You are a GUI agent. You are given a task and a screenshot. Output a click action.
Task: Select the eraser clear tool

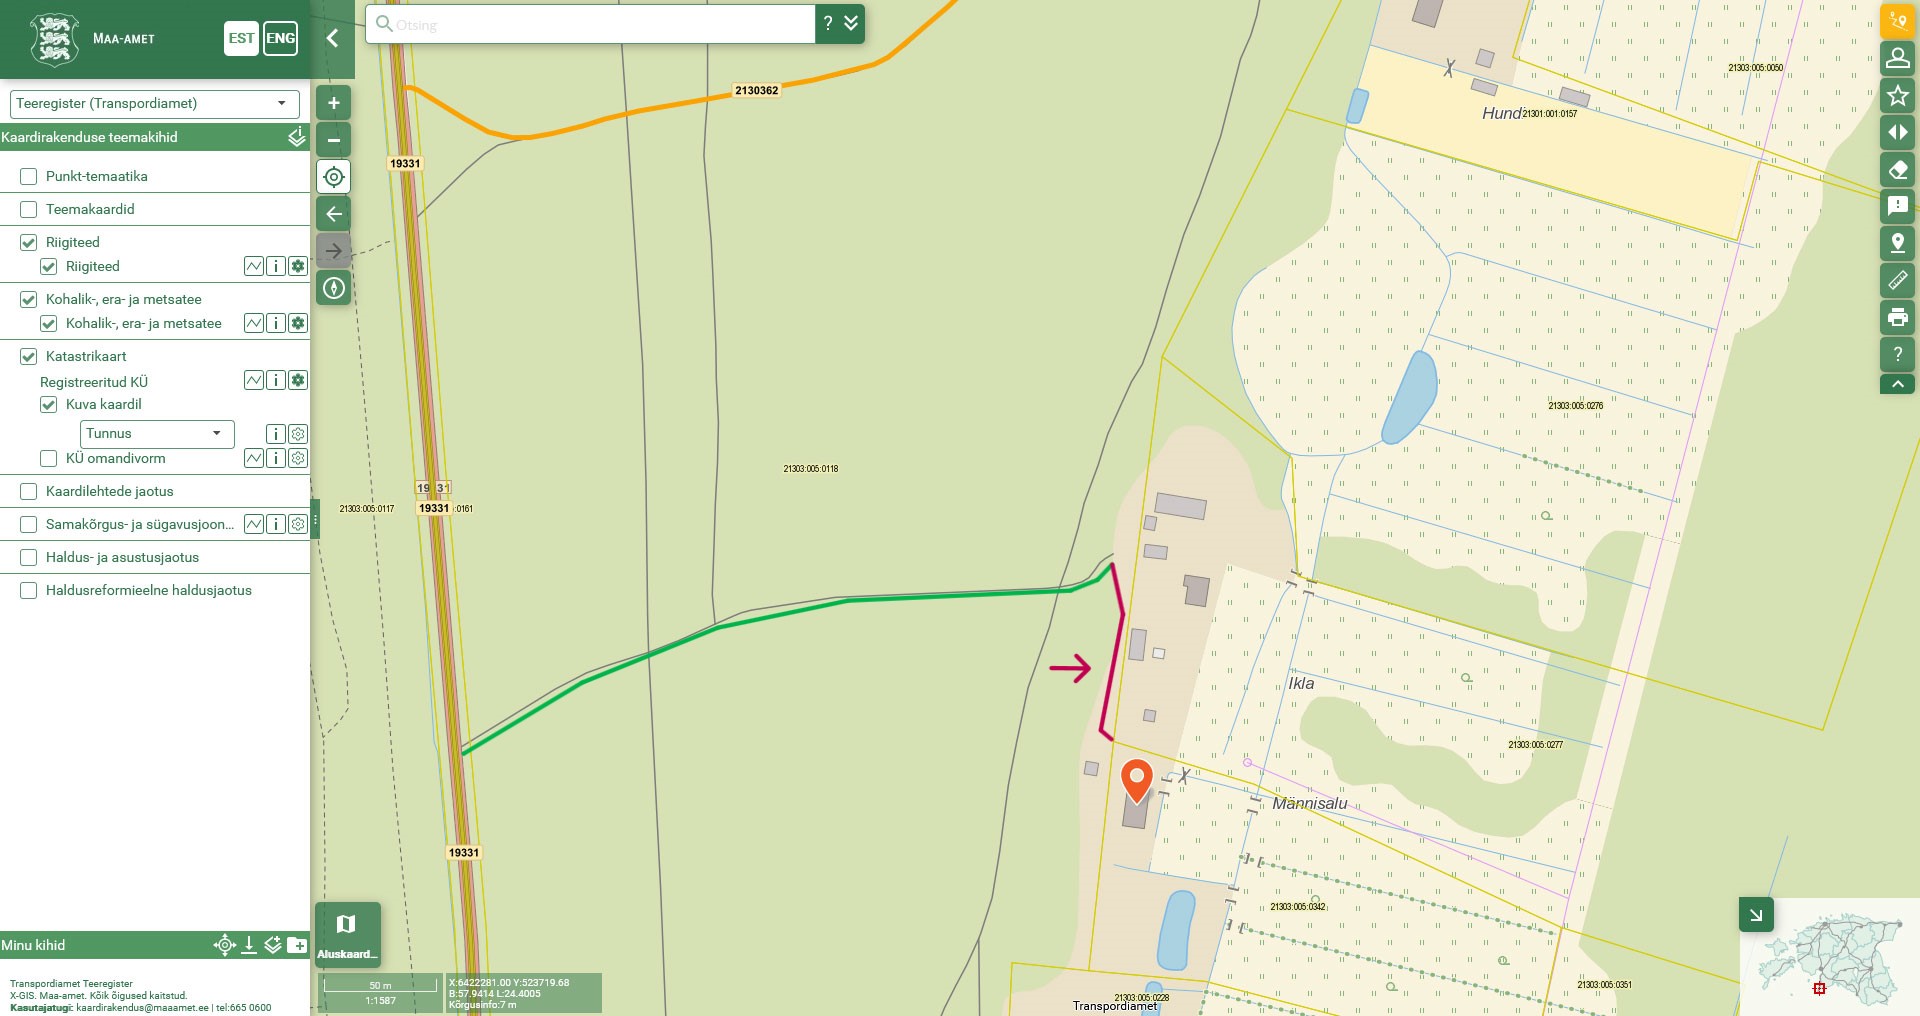[x=1897, y=169]
